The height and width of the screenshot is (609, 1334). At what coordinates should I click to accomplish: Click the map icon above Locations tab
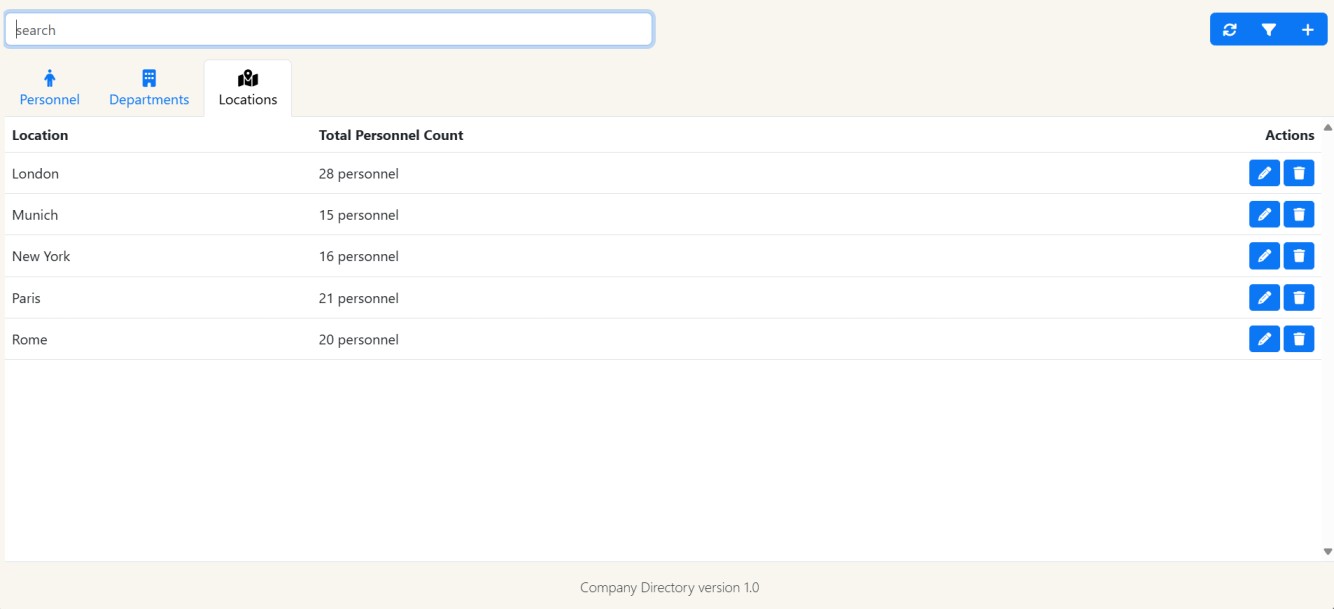click(247, 76)
